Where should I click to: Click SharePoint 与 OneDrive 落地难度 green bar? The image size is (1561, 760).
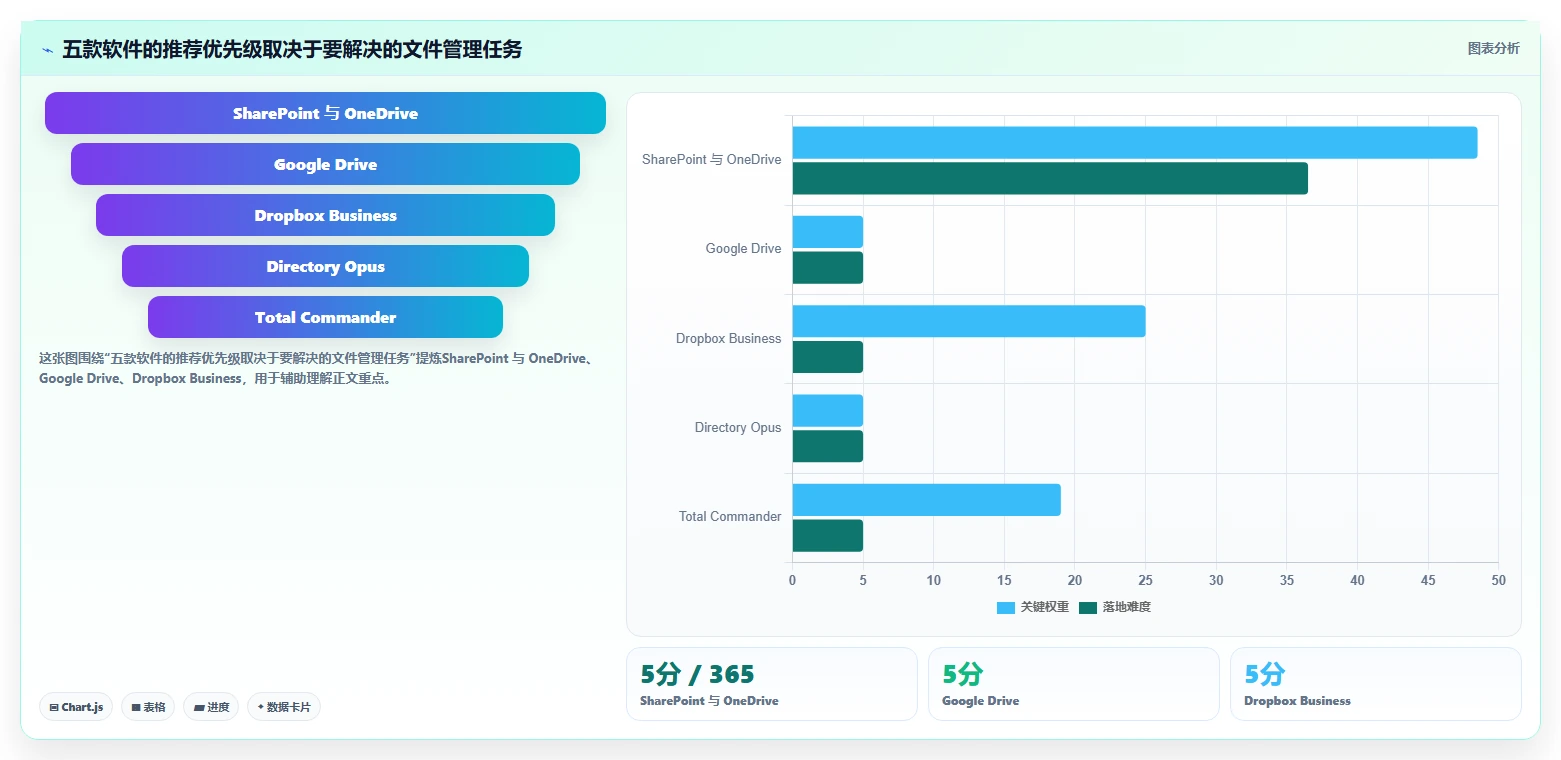(x=1050, y=178)
